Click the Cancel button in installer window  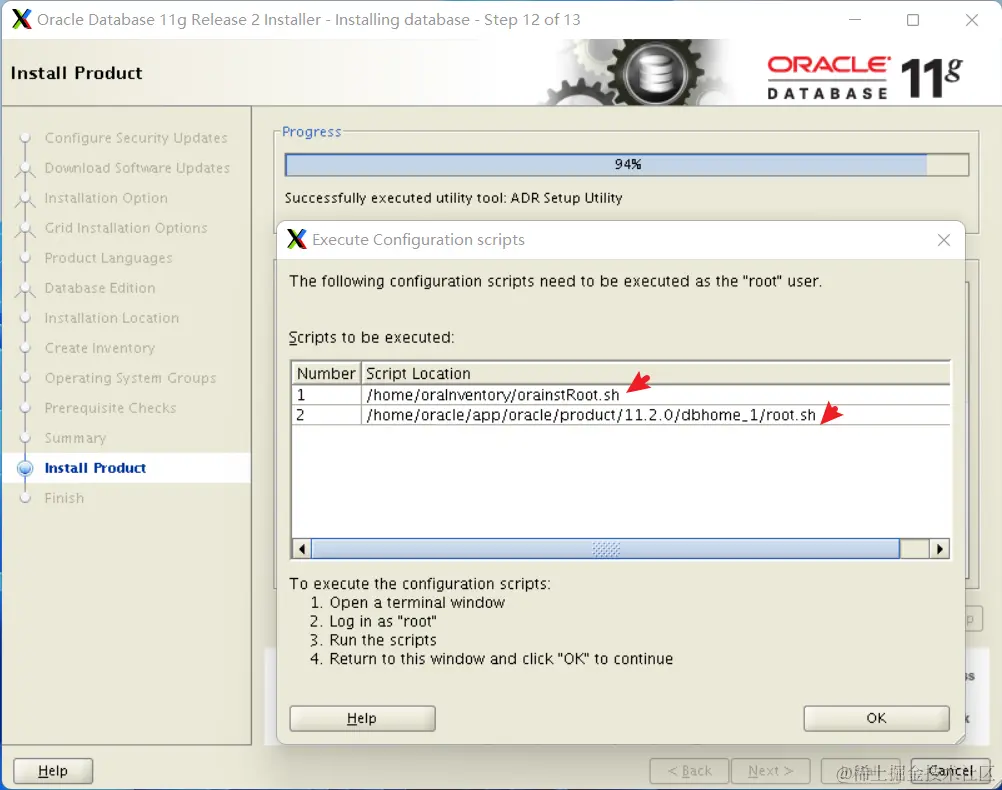(x=950, y=771)
